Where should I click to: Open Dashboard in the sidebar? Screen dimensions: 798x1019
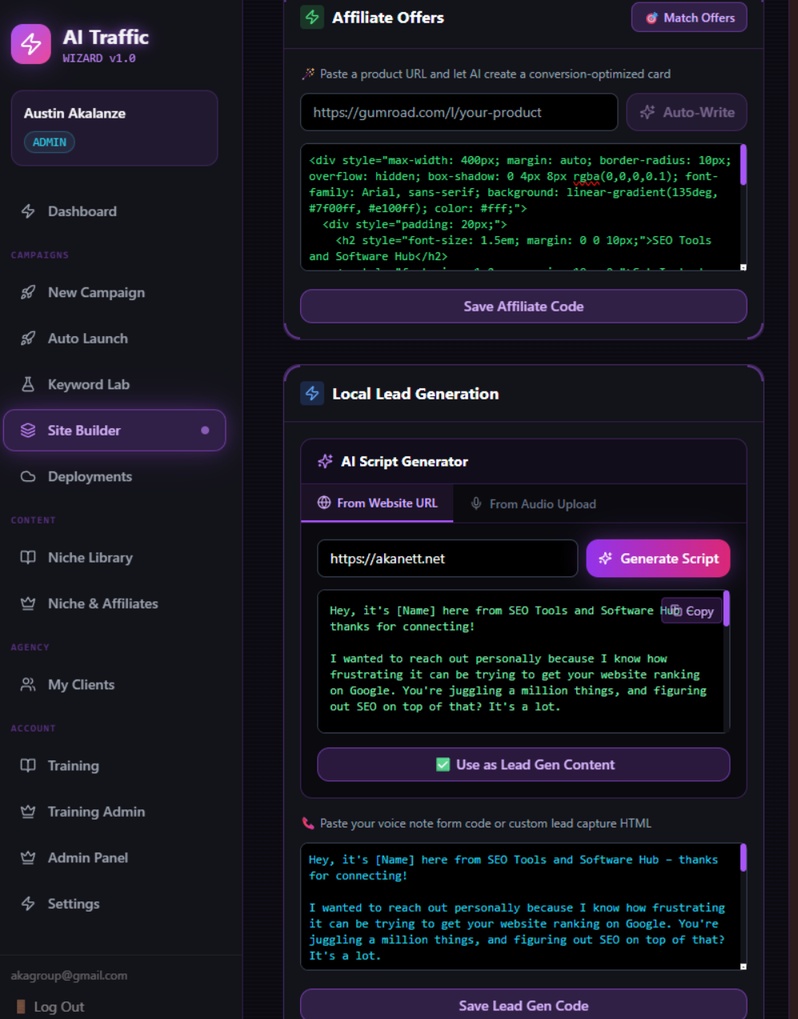pos(114,211)
